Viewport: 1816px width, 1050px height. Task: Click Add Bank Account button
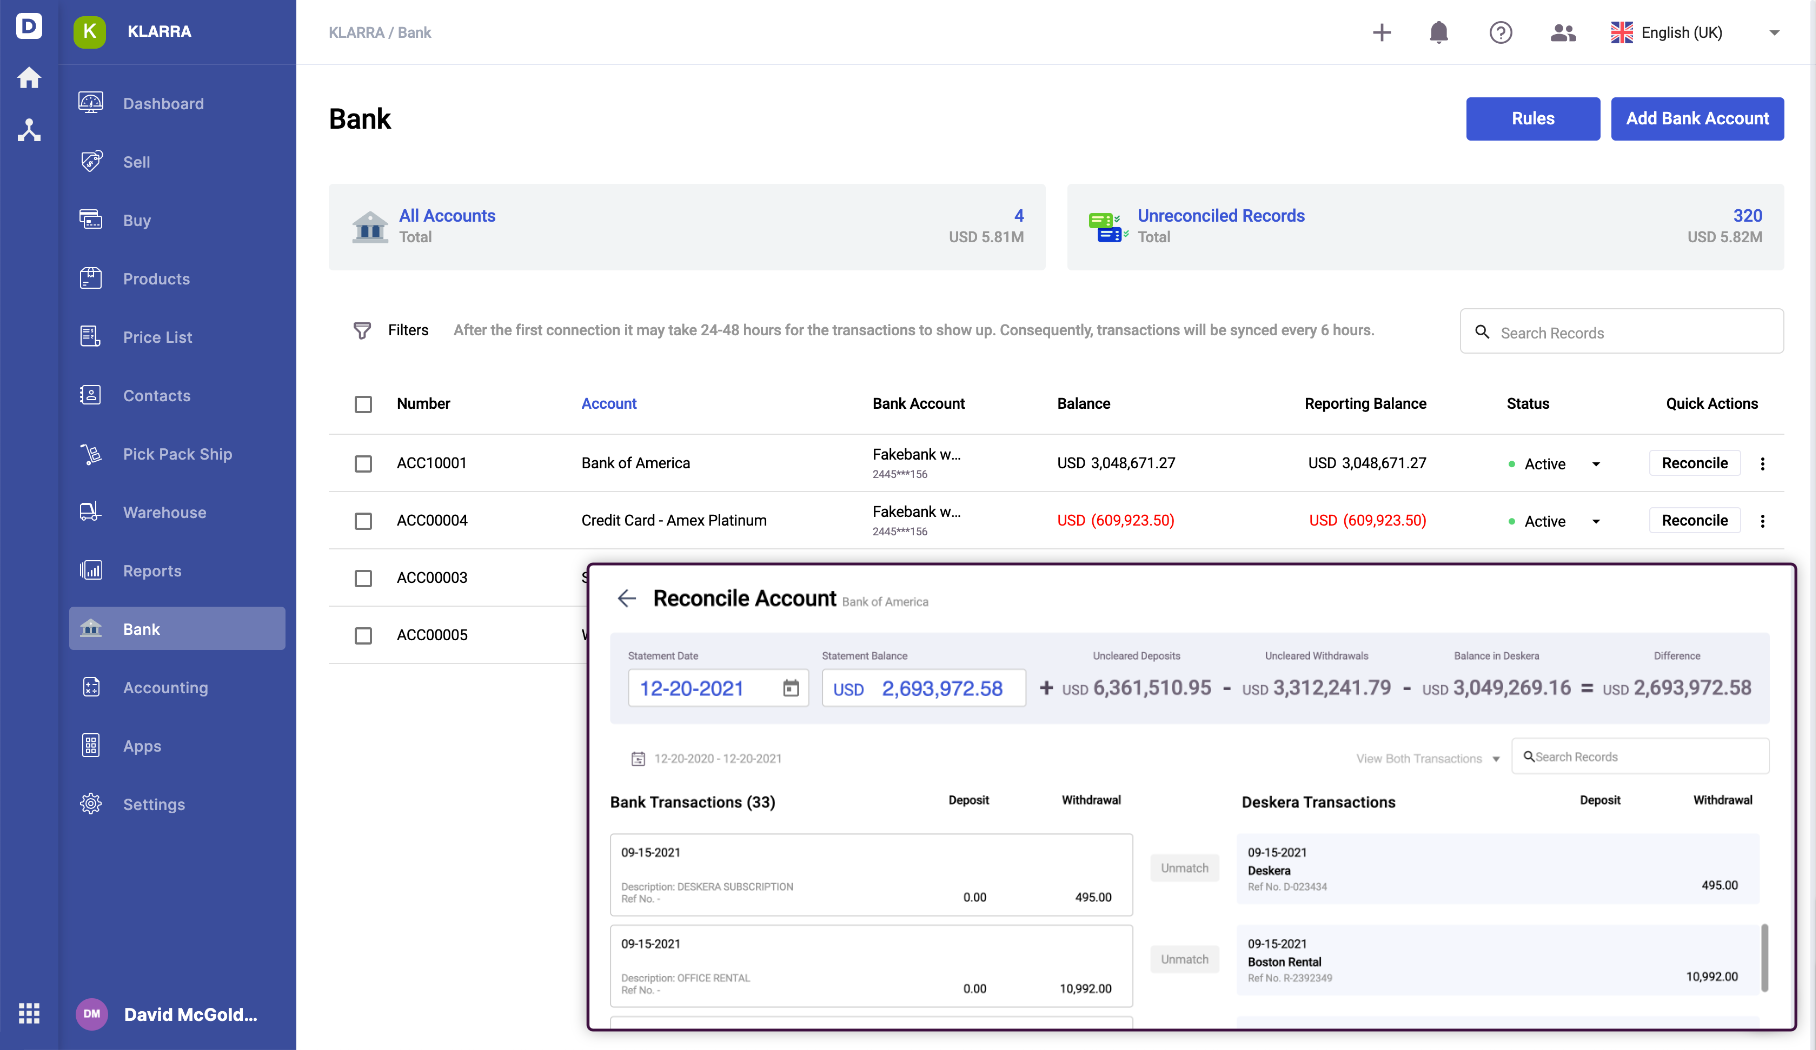pos(1697,118)
